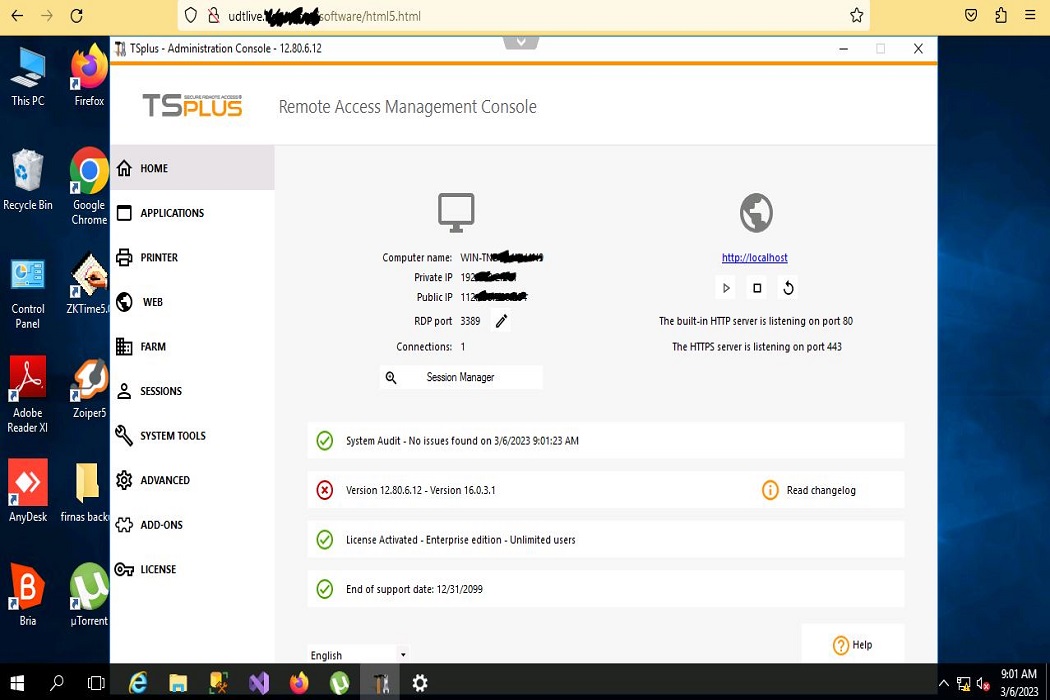Open the Help button
The width and height of the screenshot is (1050, 700).
coord(853,645)
